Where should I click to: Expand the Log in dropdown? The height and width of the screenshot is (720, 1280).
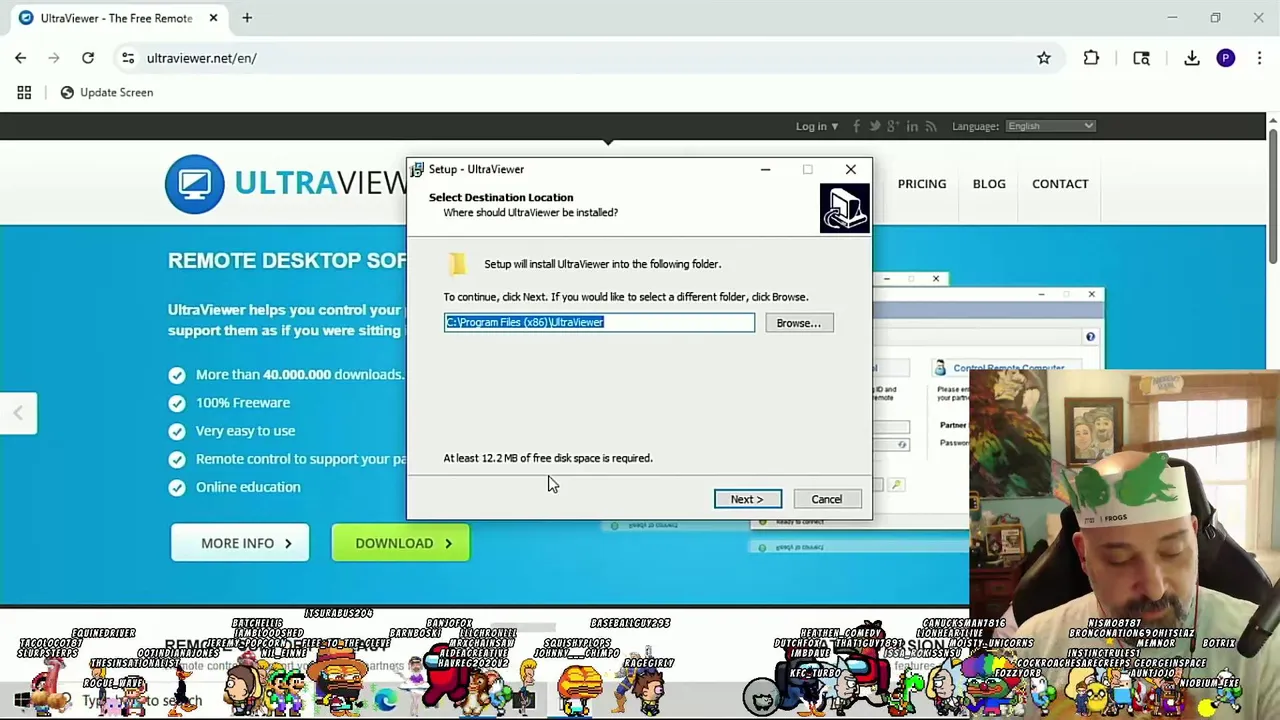pyautogui.click(x=817, y=126)
